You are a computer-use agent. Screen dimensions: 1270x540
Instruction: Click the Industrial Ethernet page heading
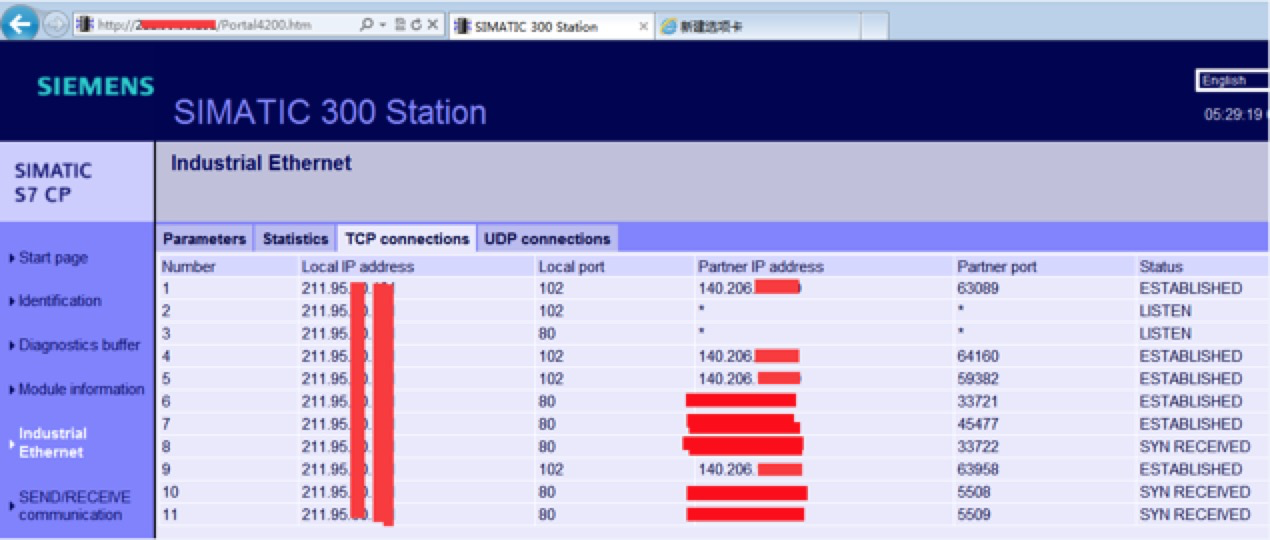[x=261, y=163]
